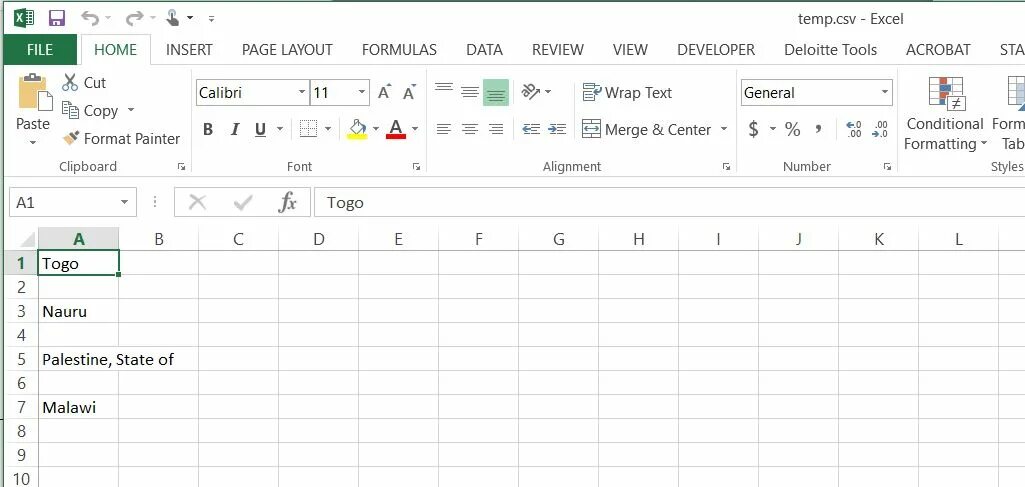Click the Increase Decimal icon
Viewport: 1025px width, 487px height.
pyautogui.click(x=854, y=129)
